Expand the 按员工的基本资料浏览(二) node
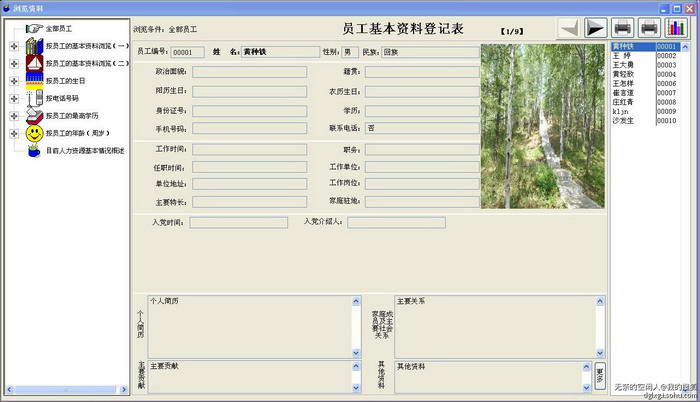The height and width of the screenshot is (402, 700). click(14, 63)
